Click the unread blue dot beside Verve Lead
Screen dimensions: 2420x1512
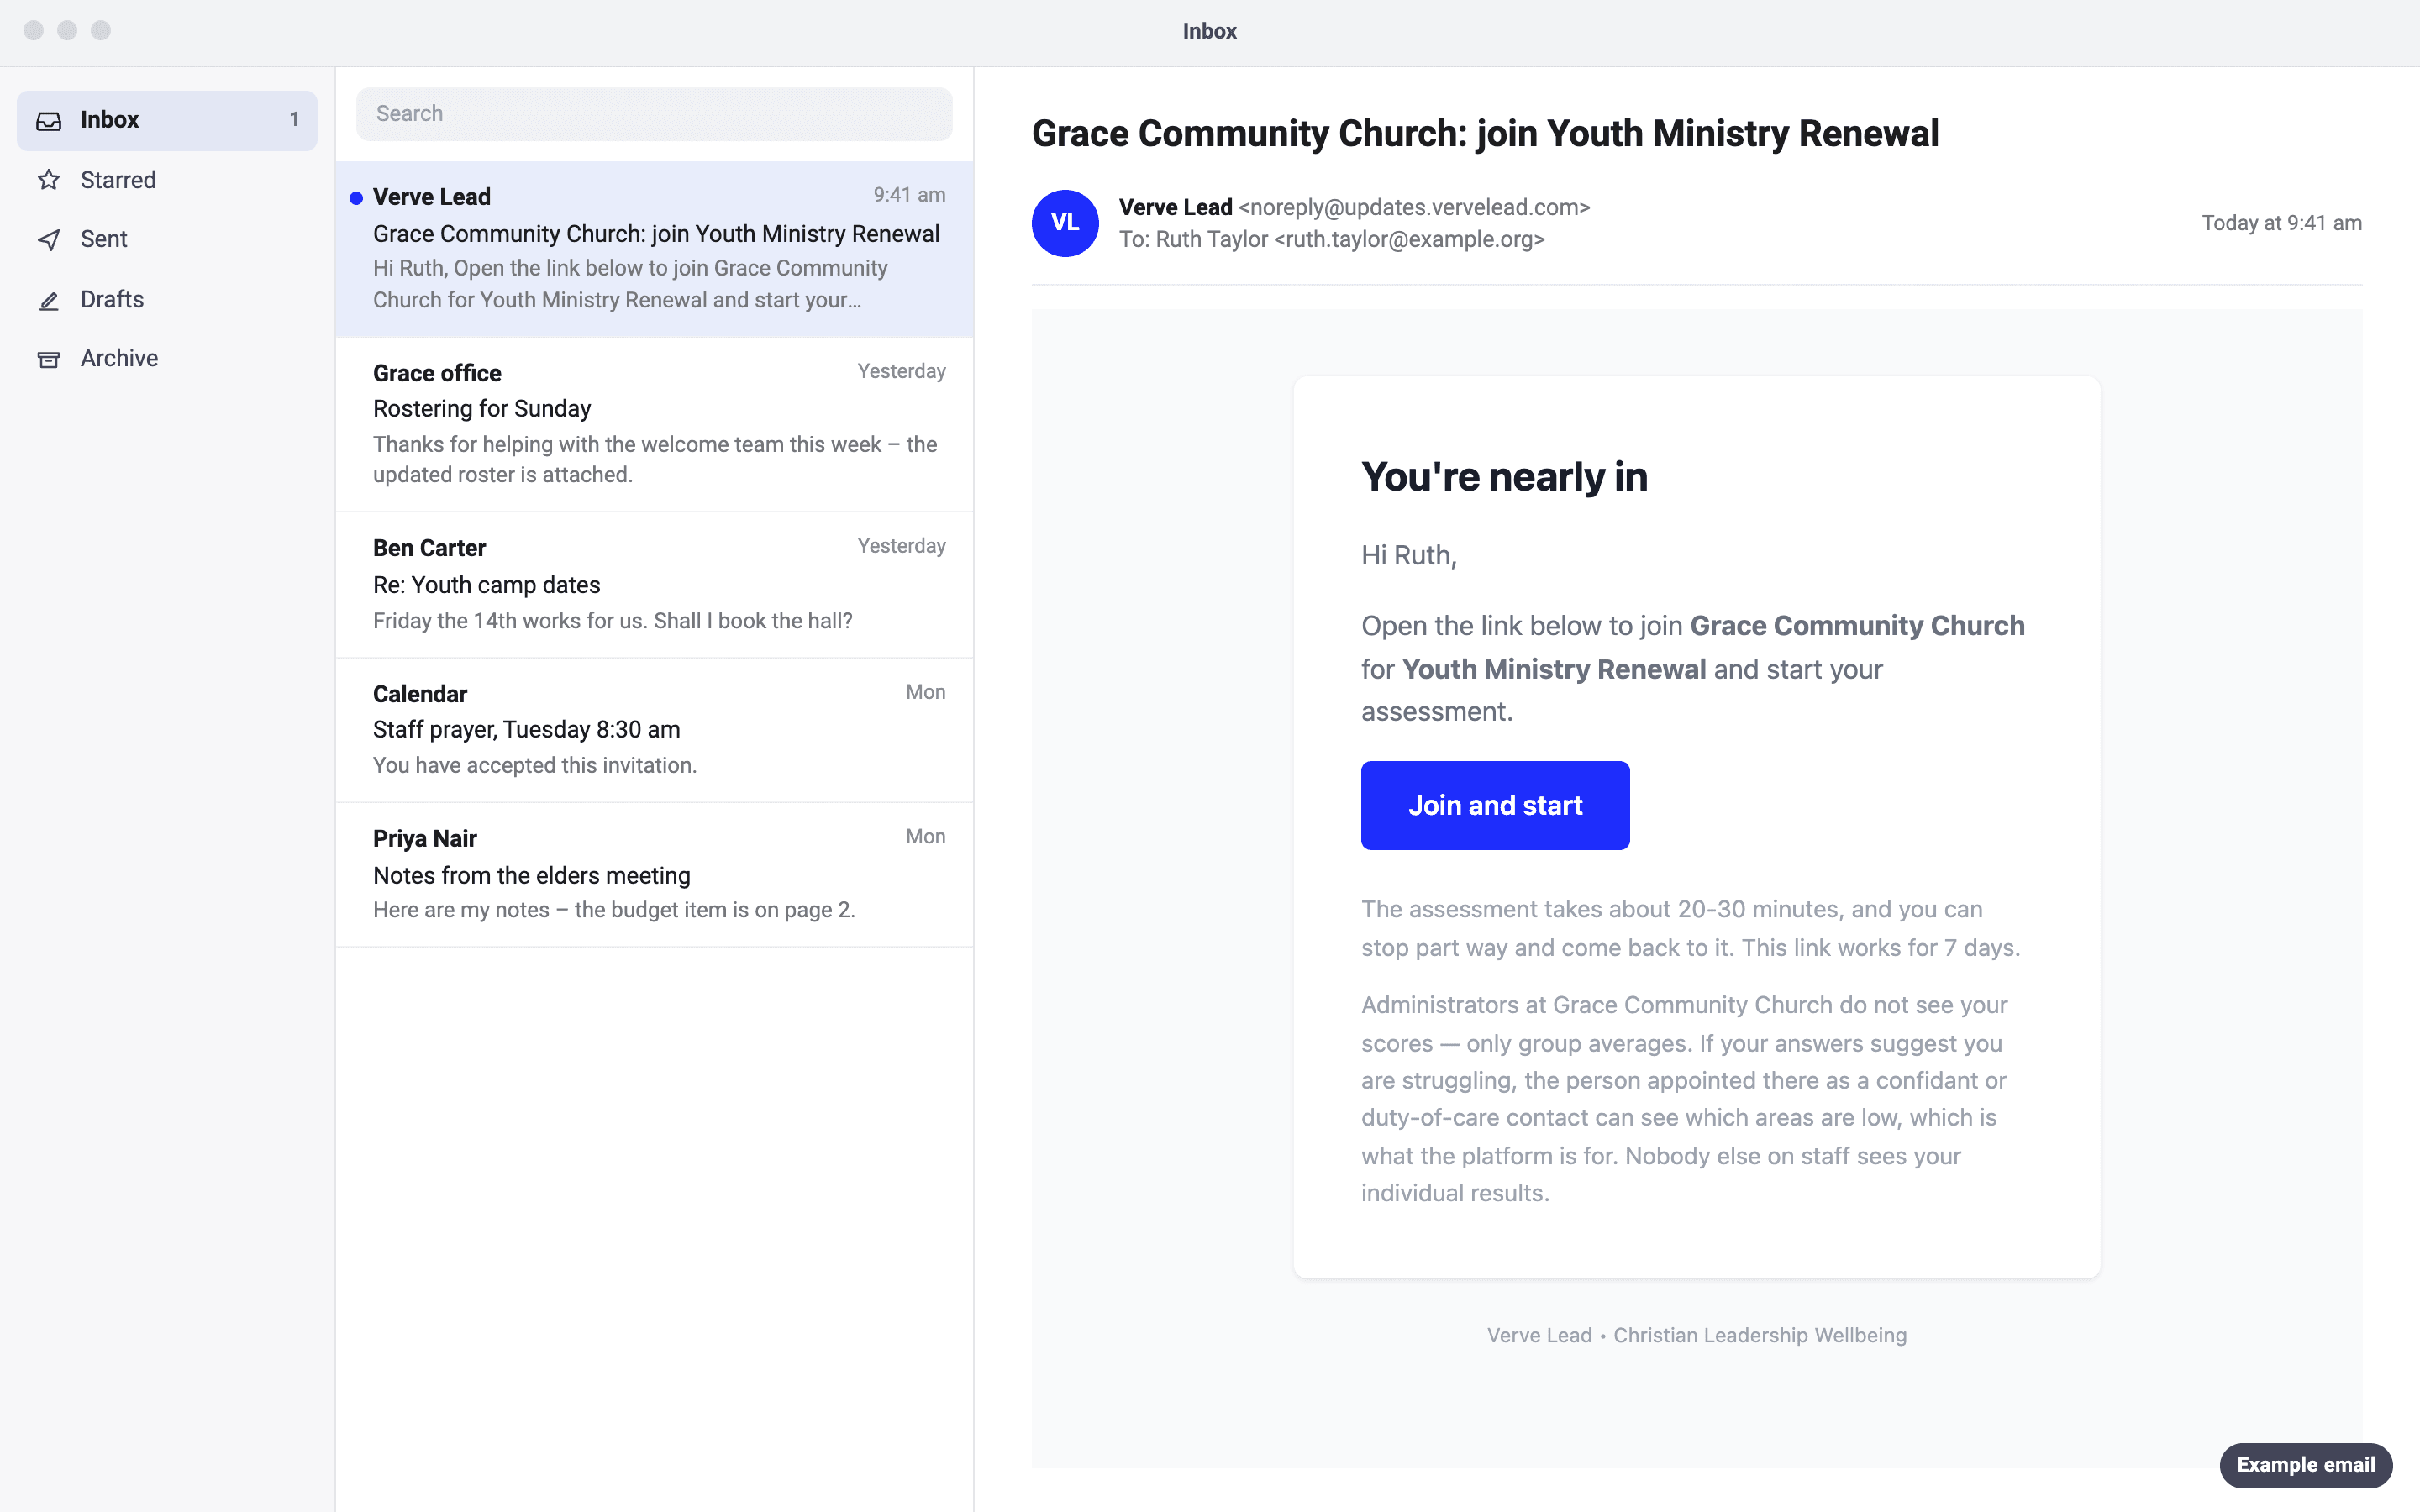[x=356, y=198]
